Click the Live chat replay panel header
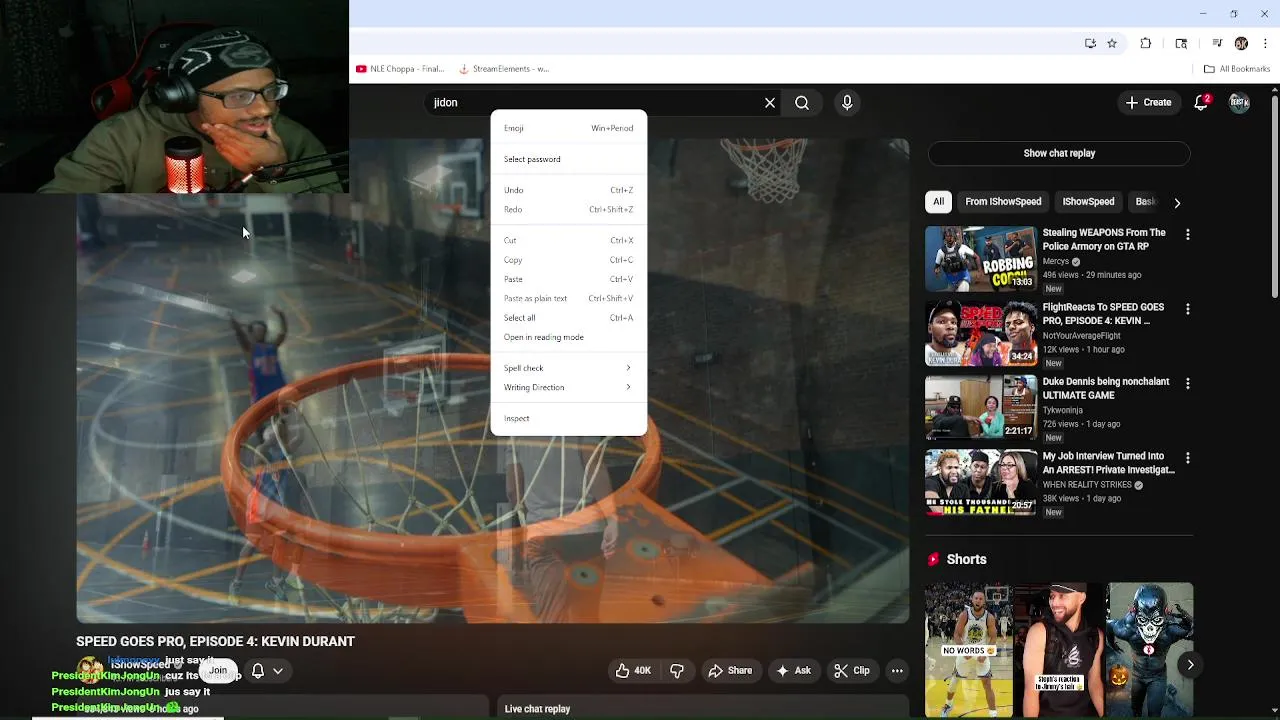The image size is (1280, 720). [703, 708]
